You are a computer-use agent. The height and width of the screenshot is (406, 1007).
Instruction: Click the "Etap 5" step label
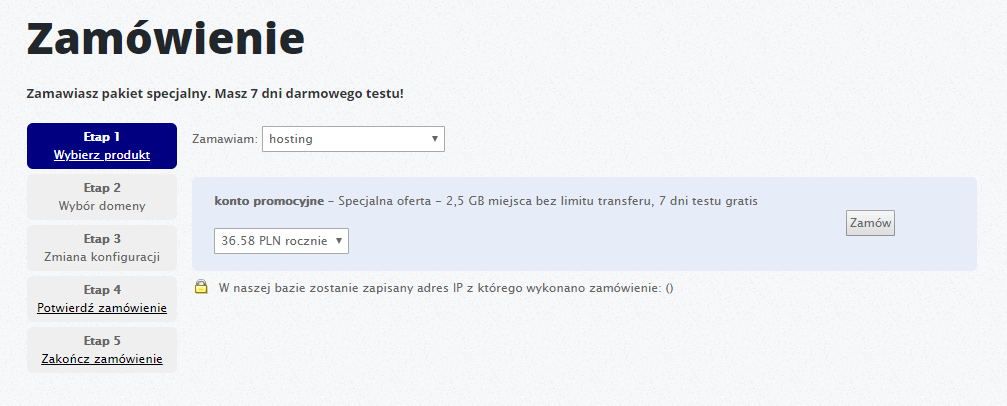click(102, 341)
